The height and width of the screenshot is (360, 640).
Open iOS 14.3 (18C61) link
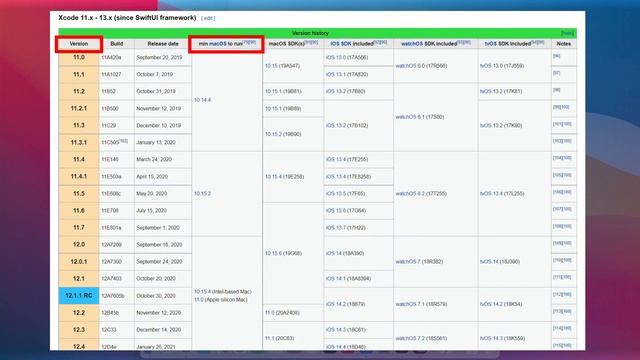(x=346, y=330)
